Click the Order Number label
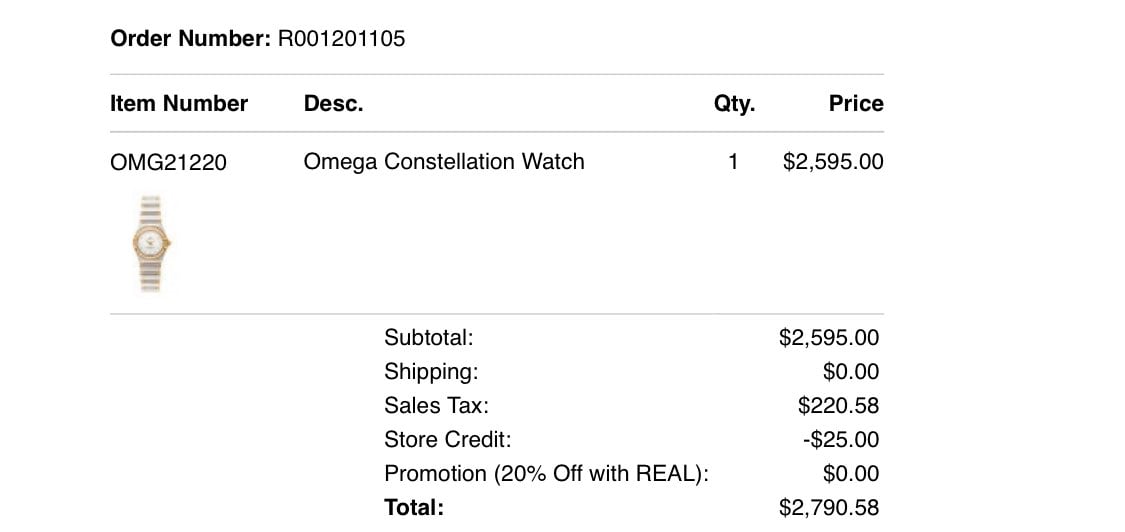This screenshot has width=1125, height=532. [191, 39]
